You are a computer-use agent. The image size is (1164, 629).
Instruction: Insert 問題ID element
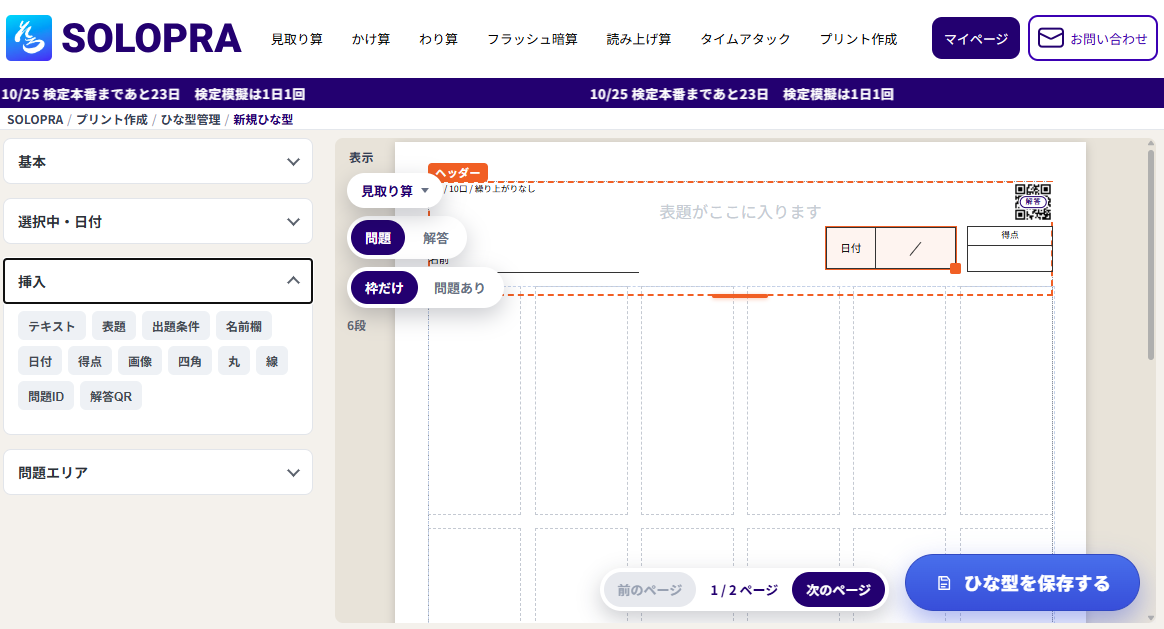click(x=46, y=396)
